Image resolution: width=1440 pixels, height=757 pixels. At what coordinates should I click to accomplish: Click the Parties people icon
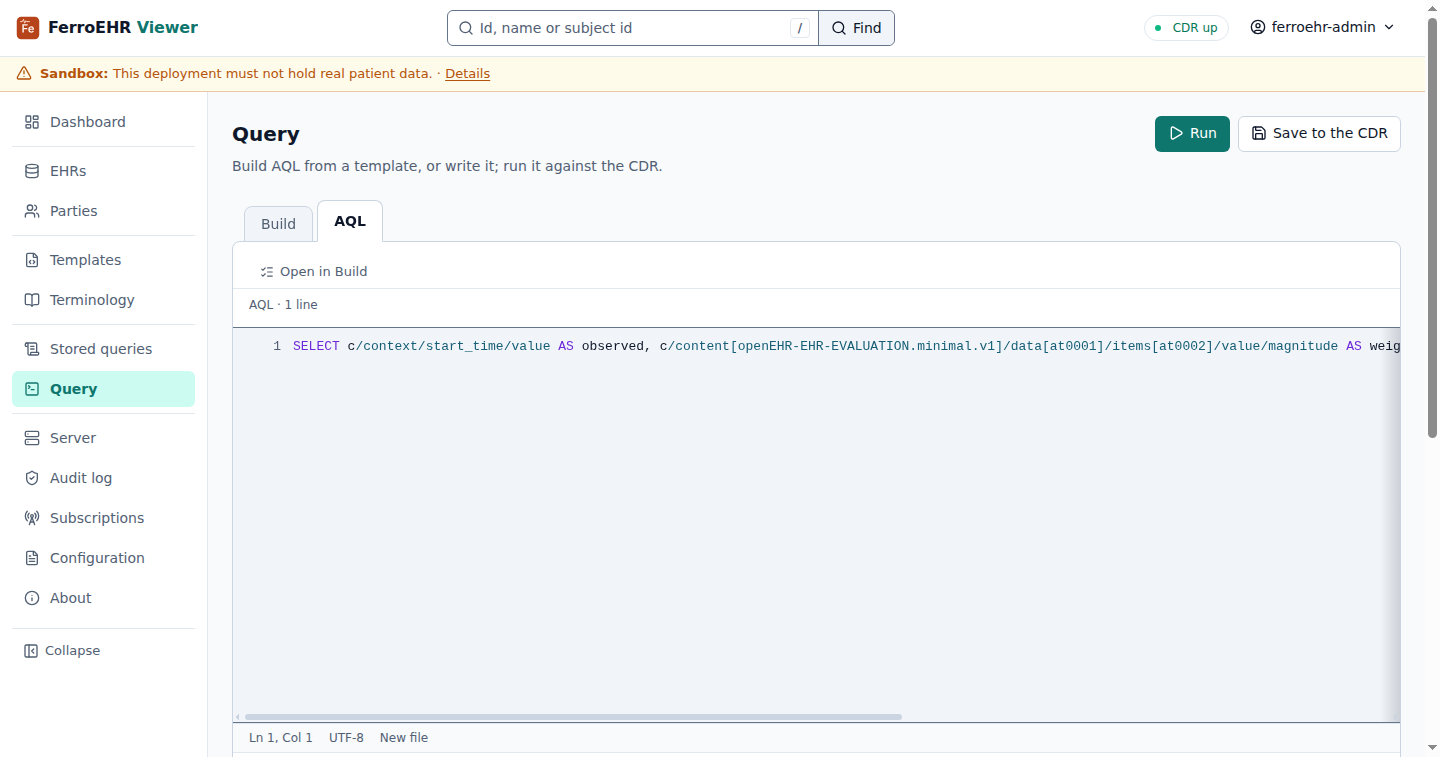click(32, 211)
